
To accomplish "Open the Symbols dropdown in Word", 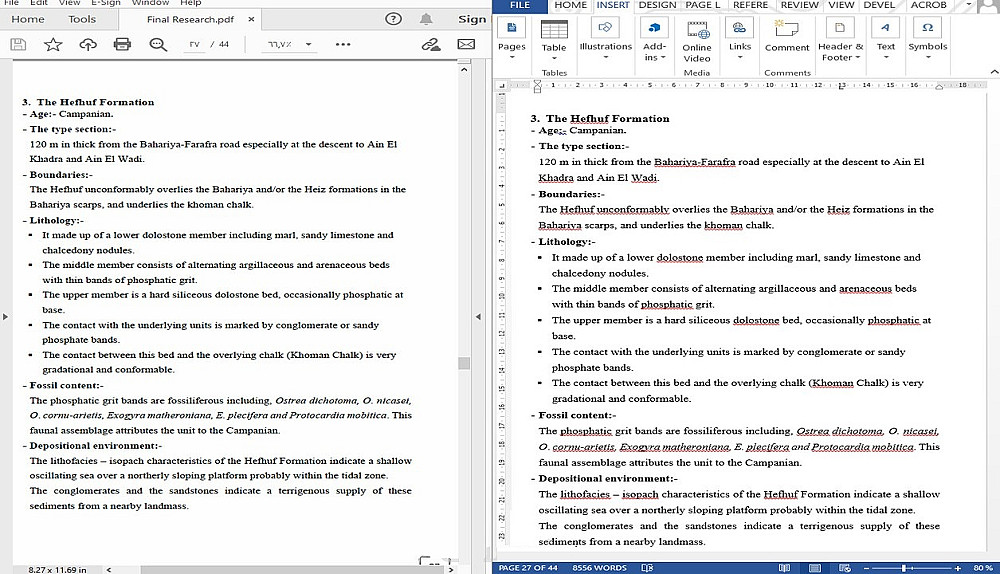I will pyautogui.click(x=928, y=38).
